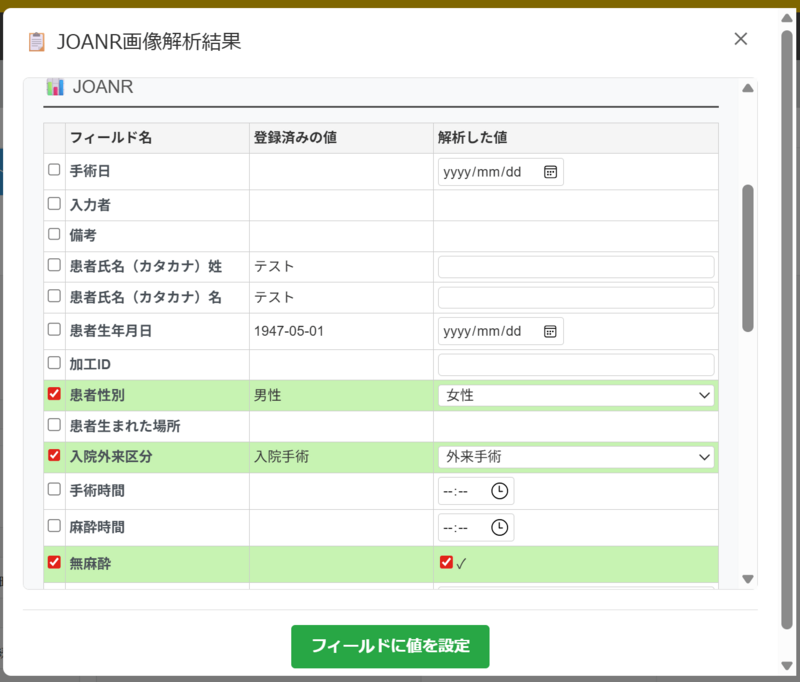The image size is (800, 682).
Task: Click analyzed value field for カタカナ名
Action: pyautogui.click(x=576, y=298)
